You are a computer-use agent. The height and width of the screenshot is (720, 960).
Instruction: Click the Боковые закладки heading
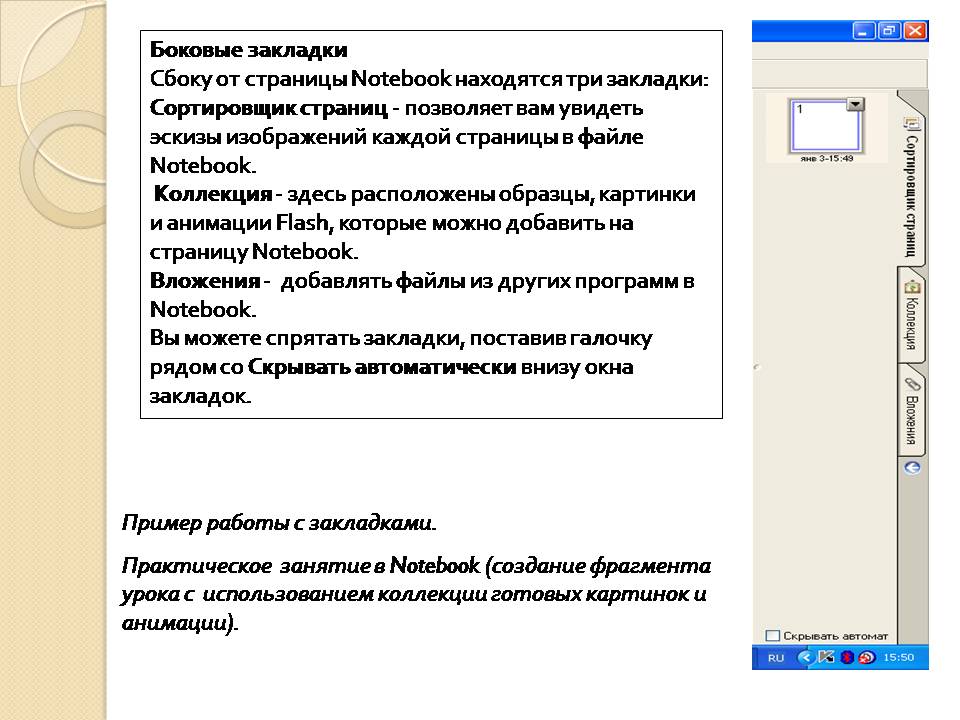(x=249, y=50)
